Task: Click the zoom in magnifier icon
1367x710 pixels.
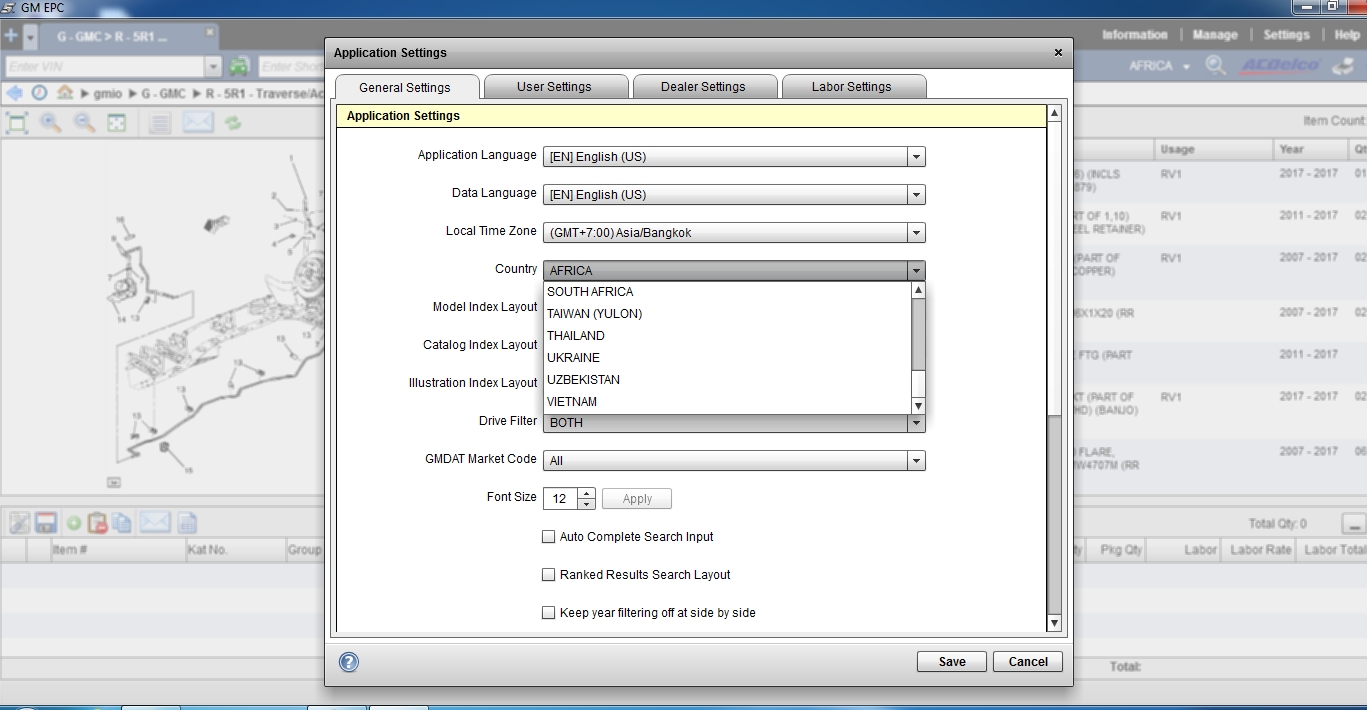Action: coord(50,123)
